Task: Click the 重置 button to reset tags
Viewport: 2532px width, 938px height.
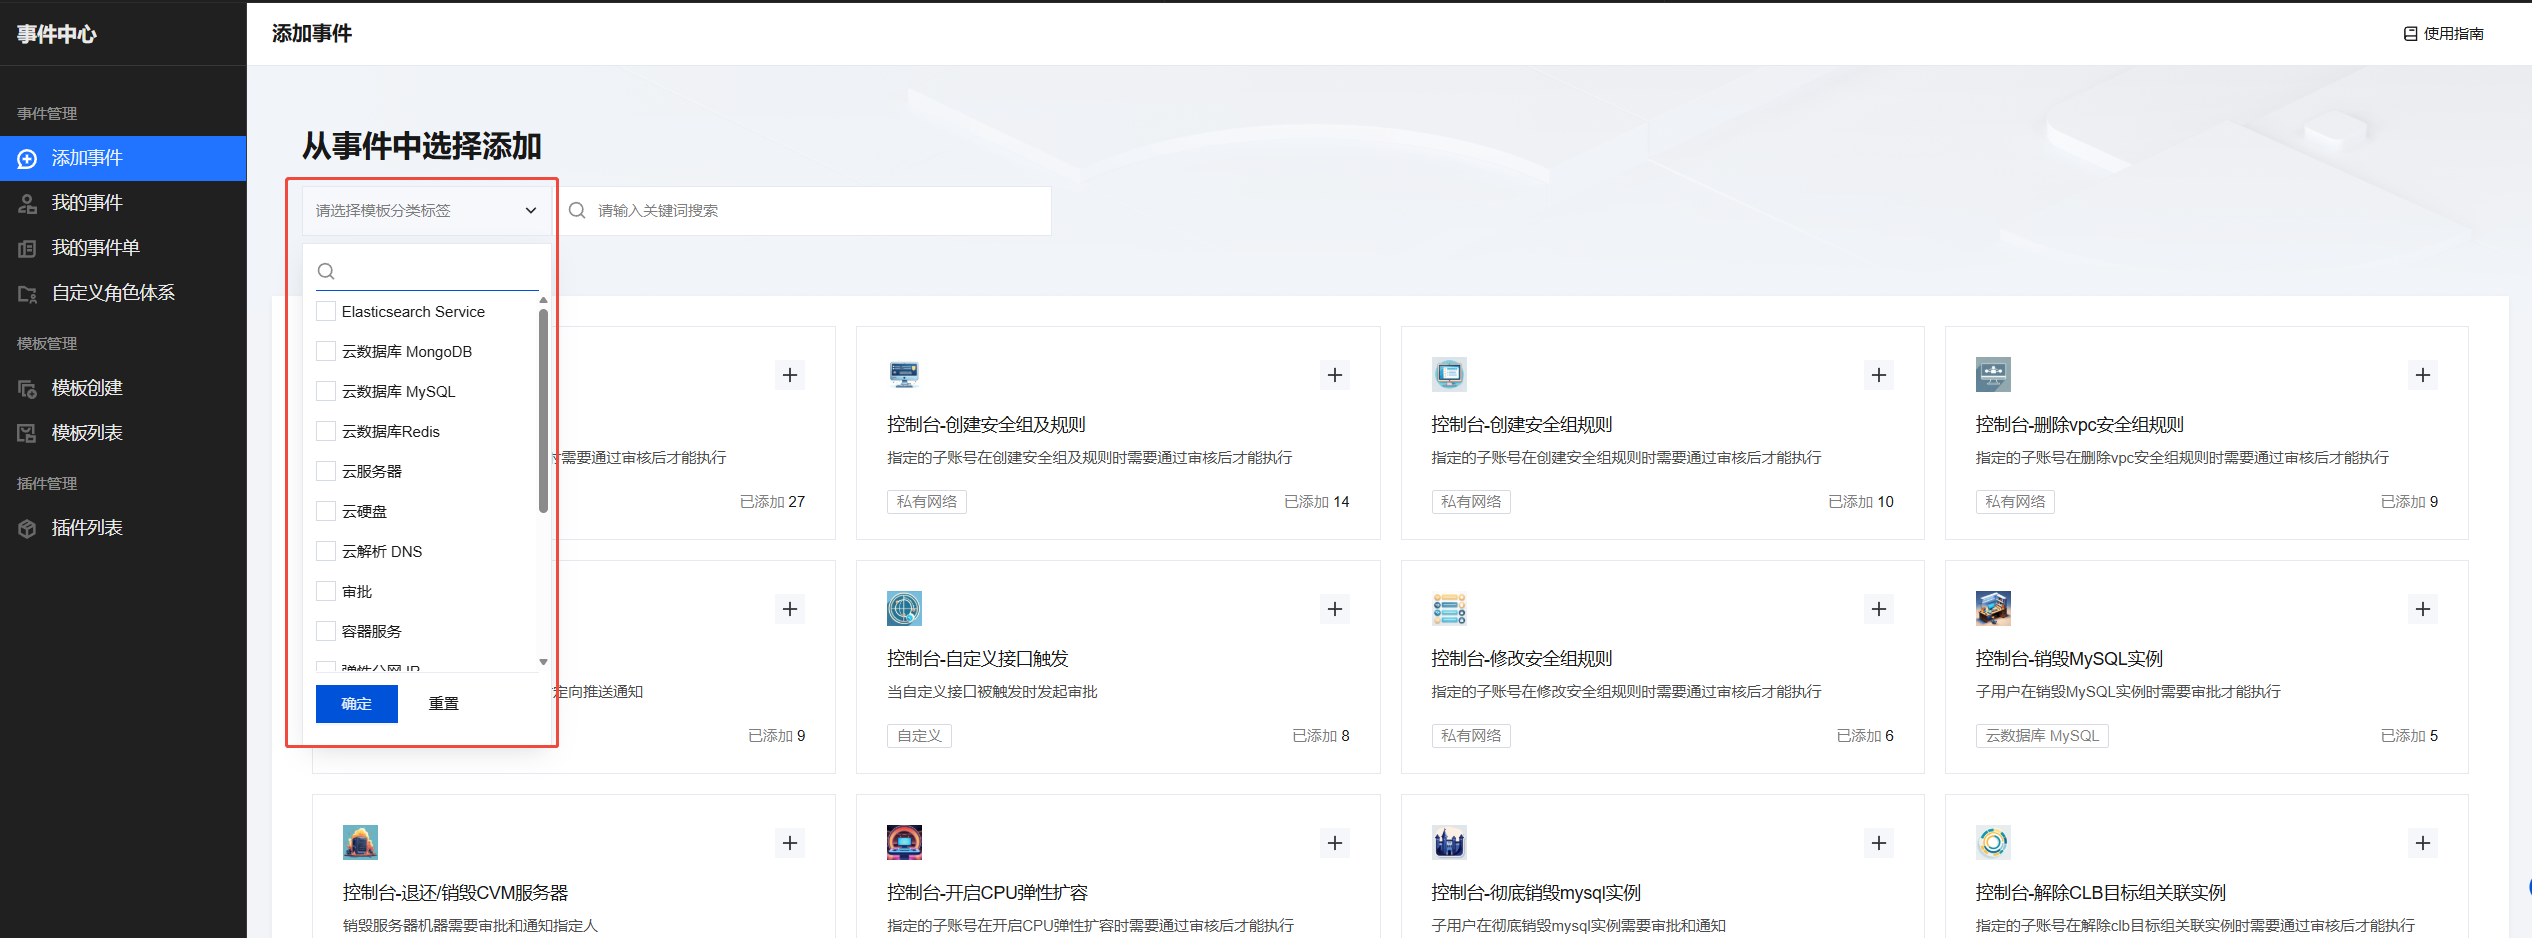Action: 444,704
